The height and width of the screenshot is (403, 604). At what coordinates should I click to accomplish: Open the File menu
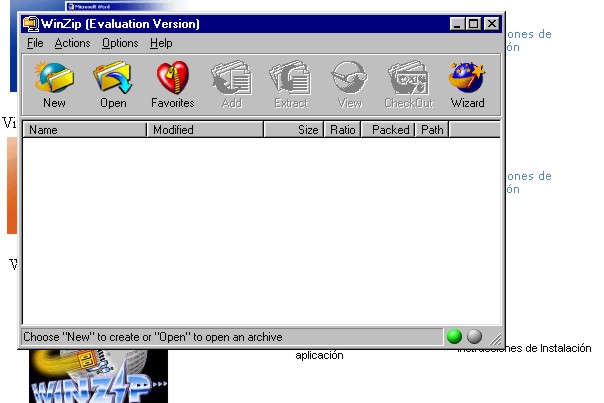(x=35, y=43)
